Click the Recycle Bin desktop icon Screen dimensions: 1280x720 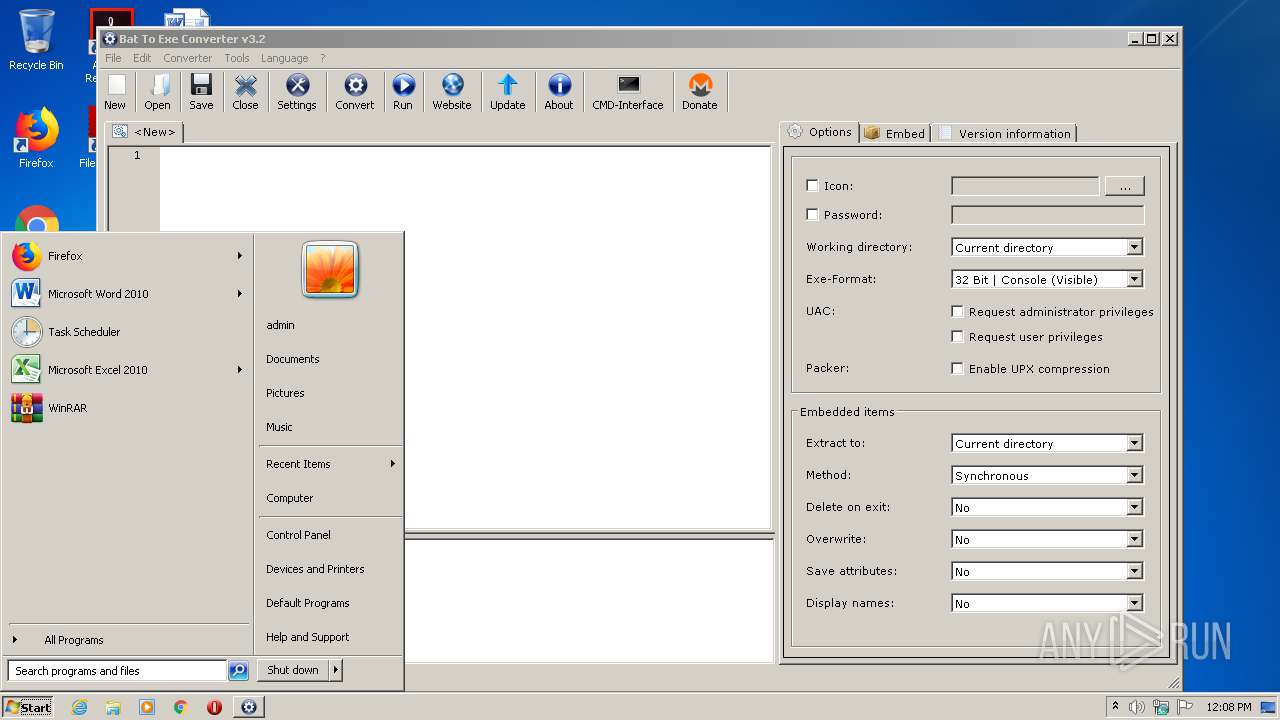36,40
